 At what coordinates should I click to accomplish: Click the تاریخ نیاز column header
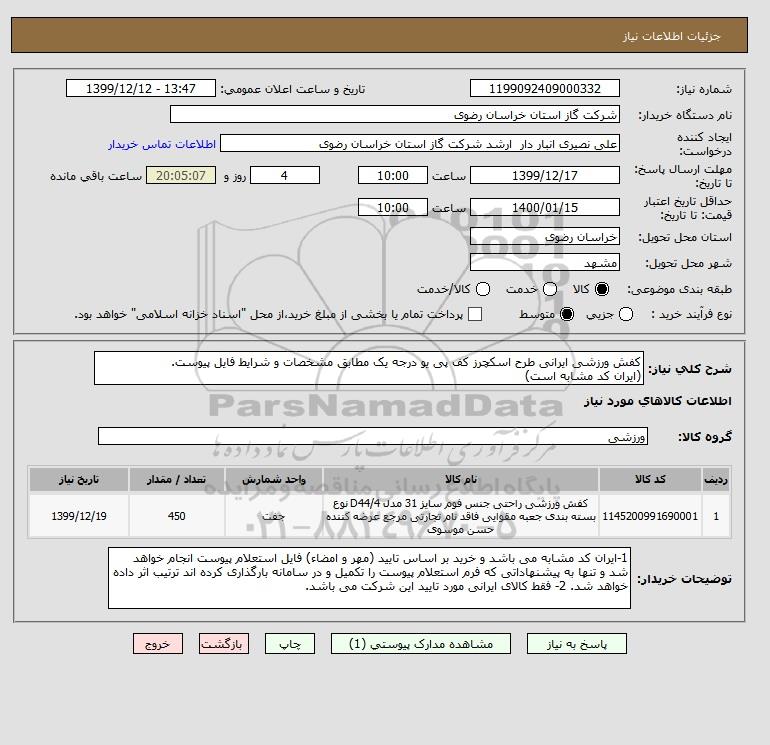click(x=79, y=479)
